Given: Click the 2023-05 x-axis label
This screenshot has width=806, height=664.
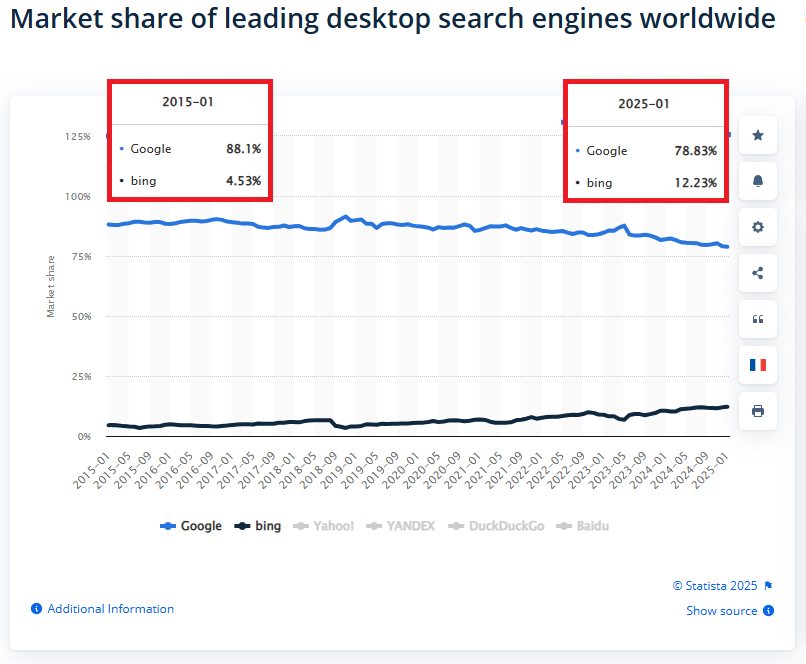Looking at the screenshot, I should (608, 471).
